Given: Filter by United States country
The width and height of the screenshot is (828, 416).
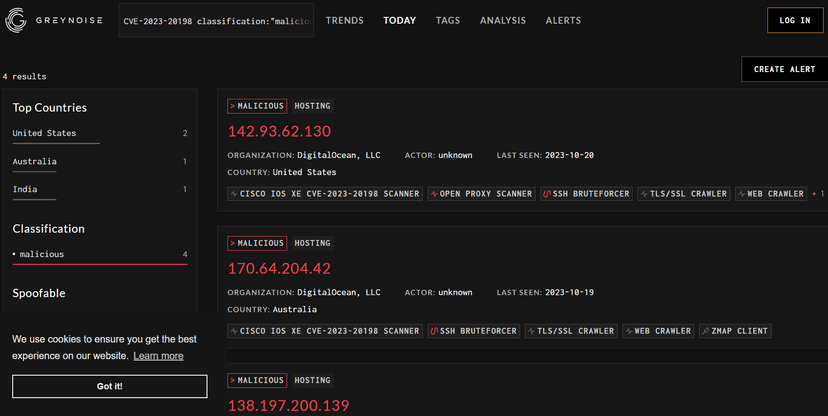Looking at the screenshot, I should tap(100, 134).
